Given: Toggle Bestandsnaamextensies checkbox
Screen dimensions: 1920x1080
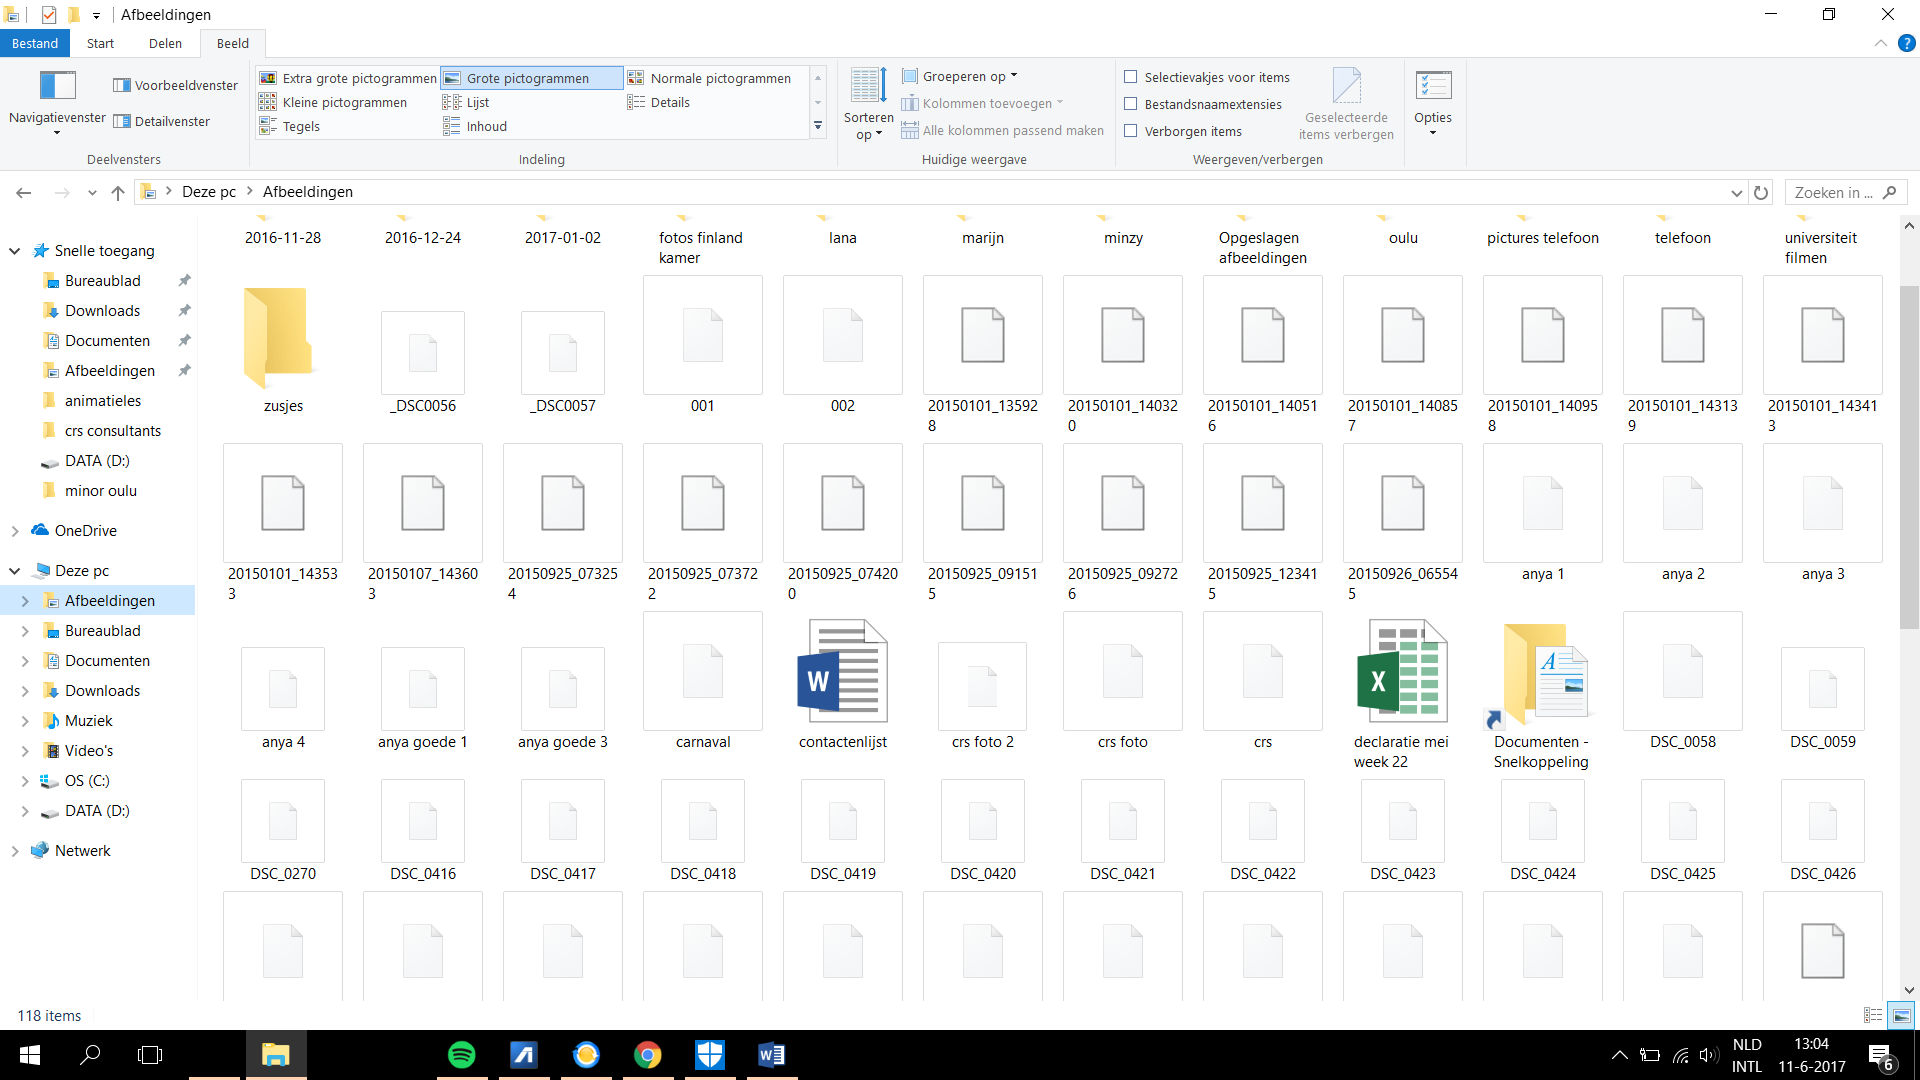Looking at the screenshot, I should tap(1131, 104).
